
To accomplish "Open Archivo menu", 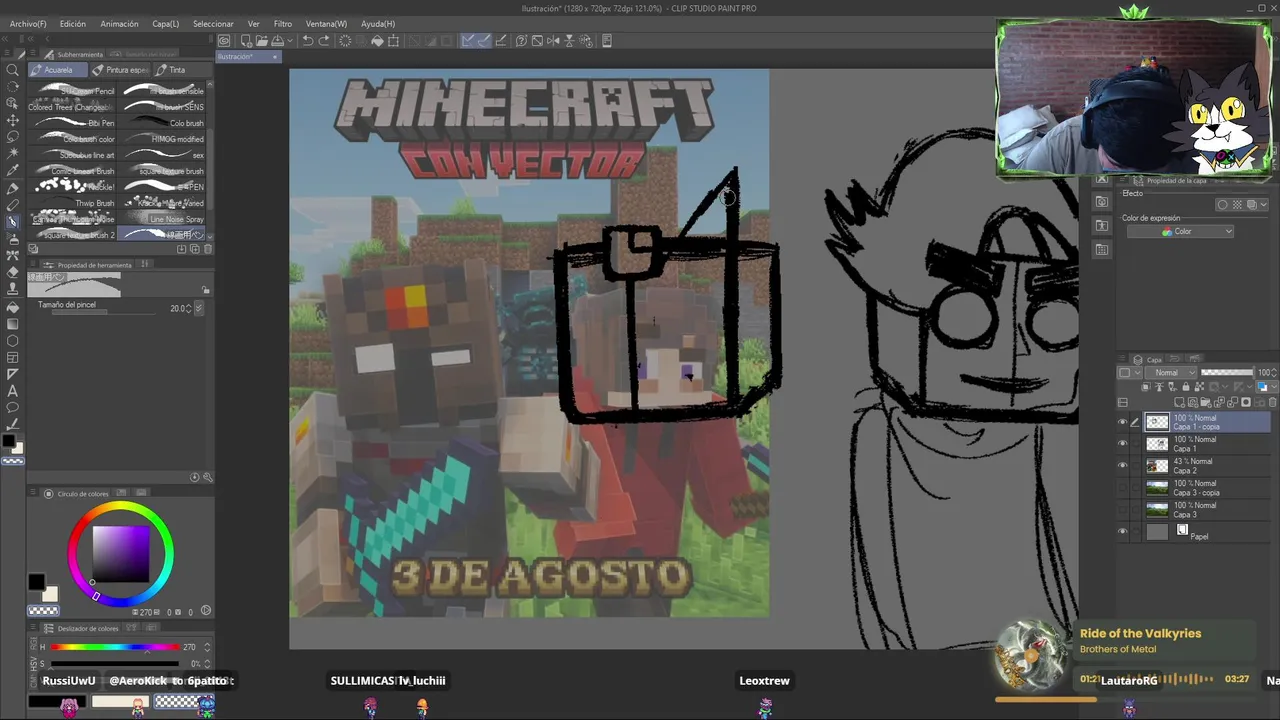I will 28,24.
